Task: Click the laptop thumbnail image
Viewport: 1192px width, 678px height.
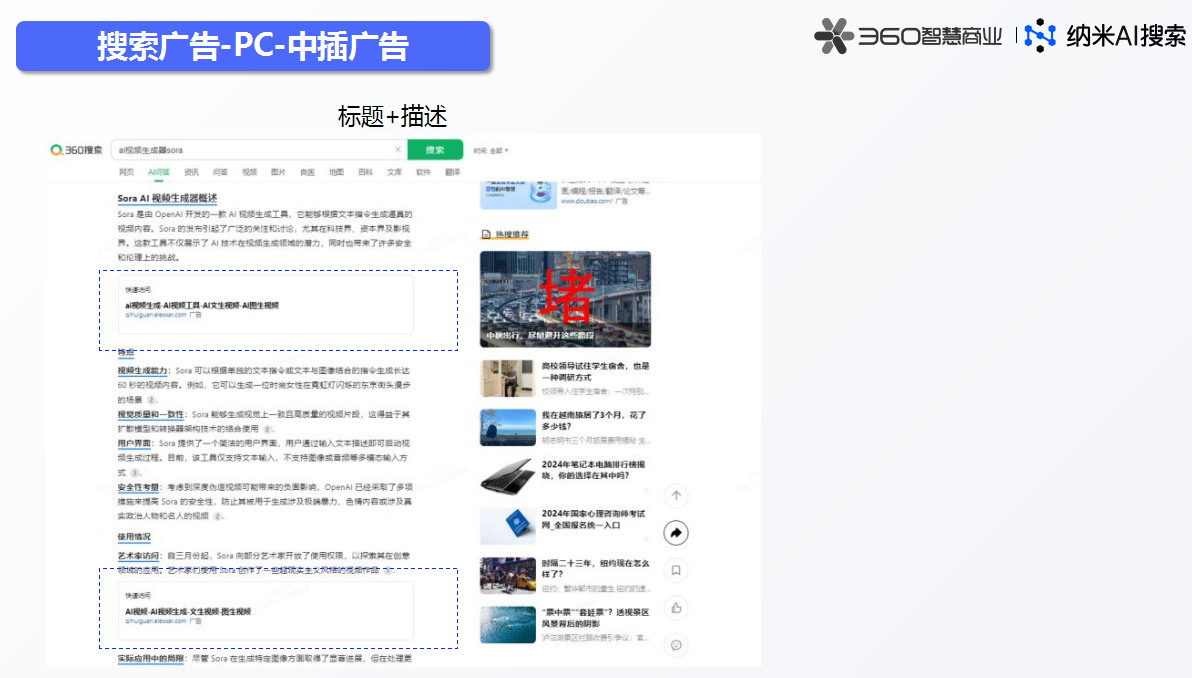Action: point(507,477)
